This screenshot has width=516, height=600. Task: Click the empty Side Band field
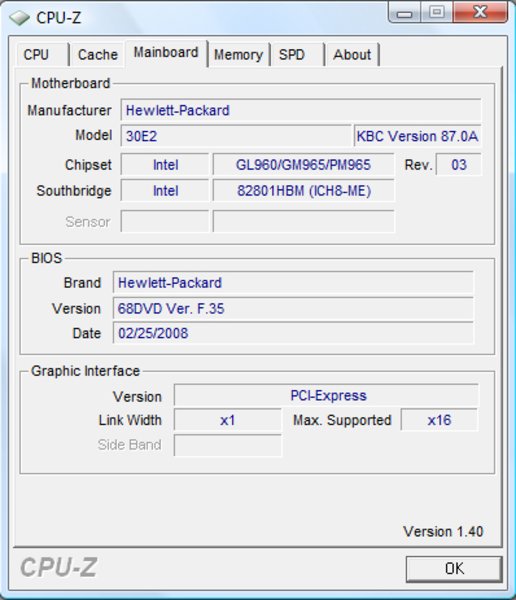coord(228,445)
